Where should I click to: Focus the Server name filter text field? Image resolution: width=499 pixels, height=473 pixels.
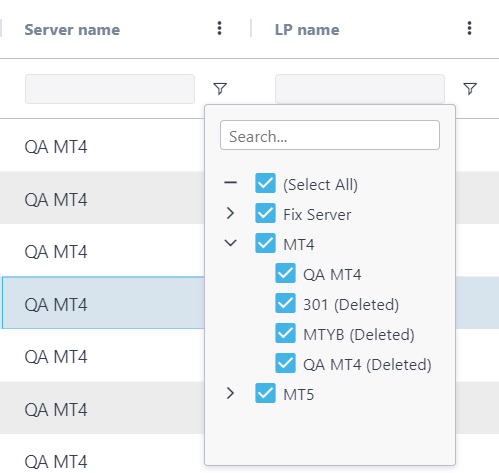110,89
